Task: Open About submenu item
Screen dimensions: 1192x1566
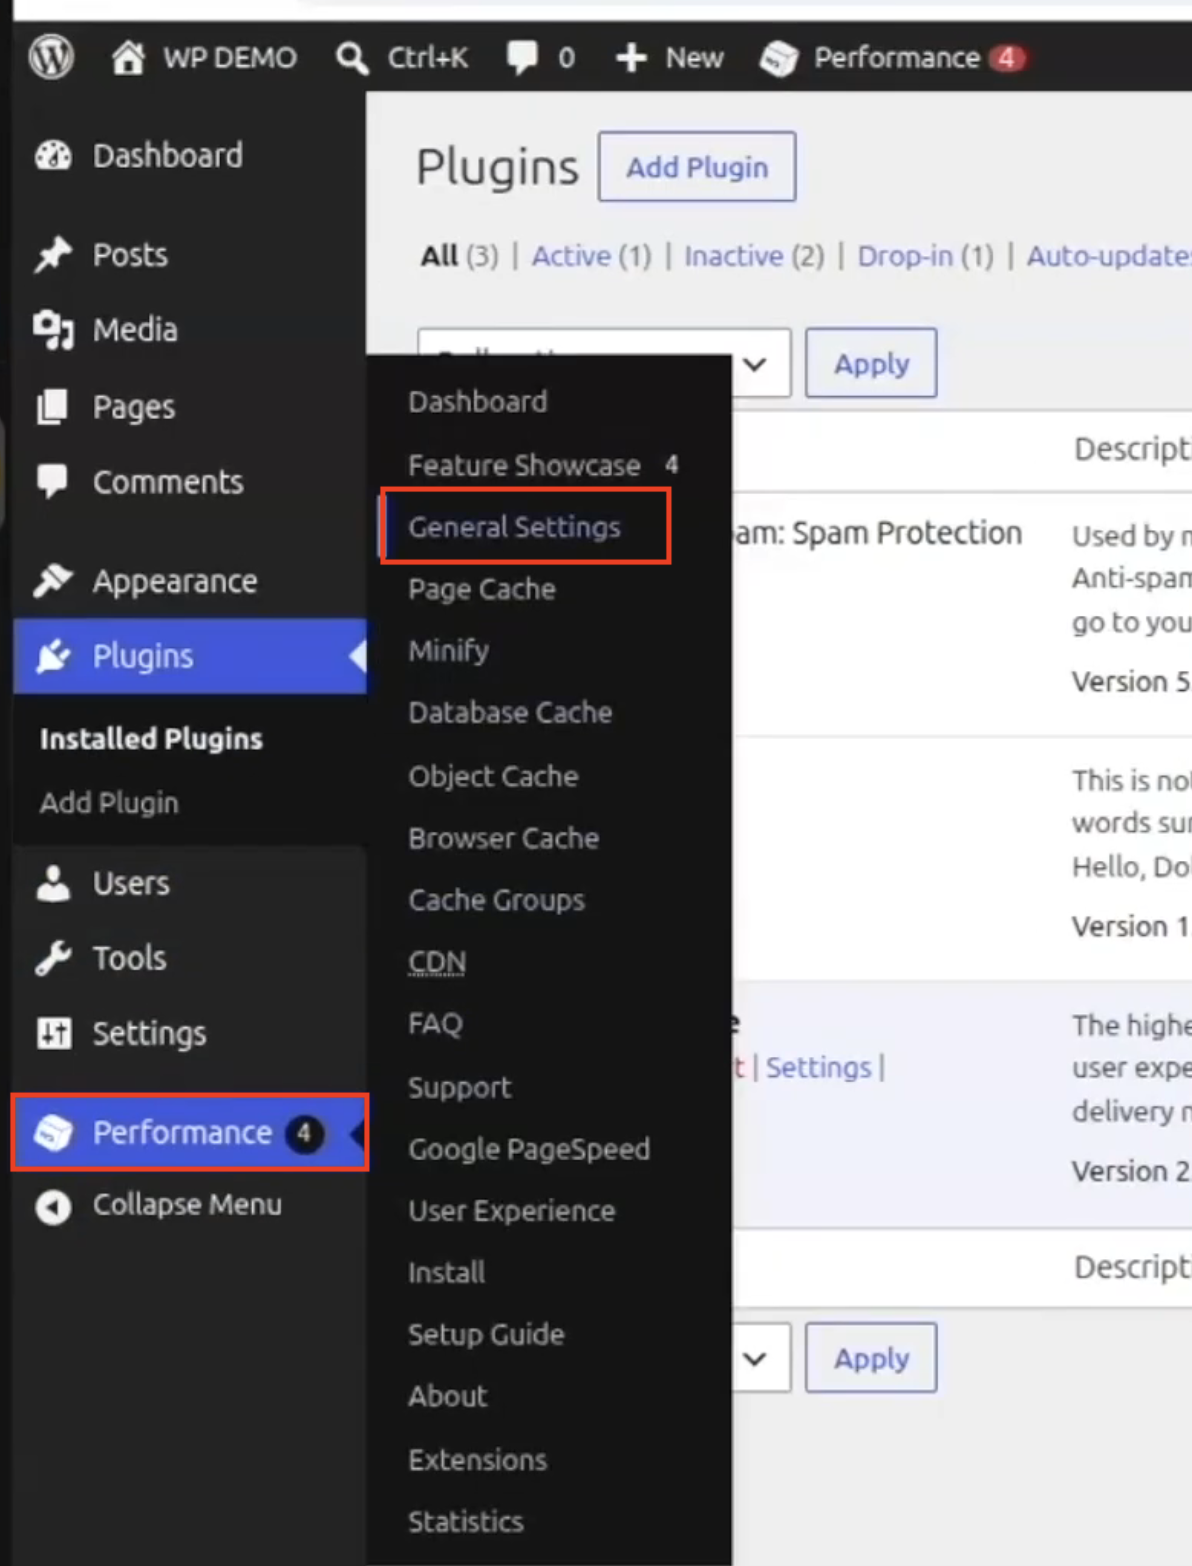Action: pos(447,1397)
